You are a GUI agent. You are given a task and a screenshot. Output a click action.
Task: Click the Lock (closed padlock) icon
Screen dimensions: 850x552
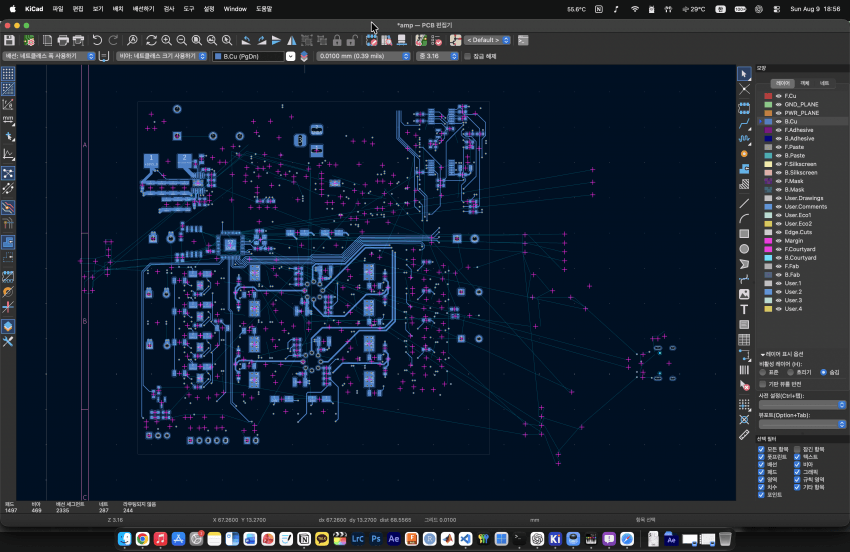337,40
